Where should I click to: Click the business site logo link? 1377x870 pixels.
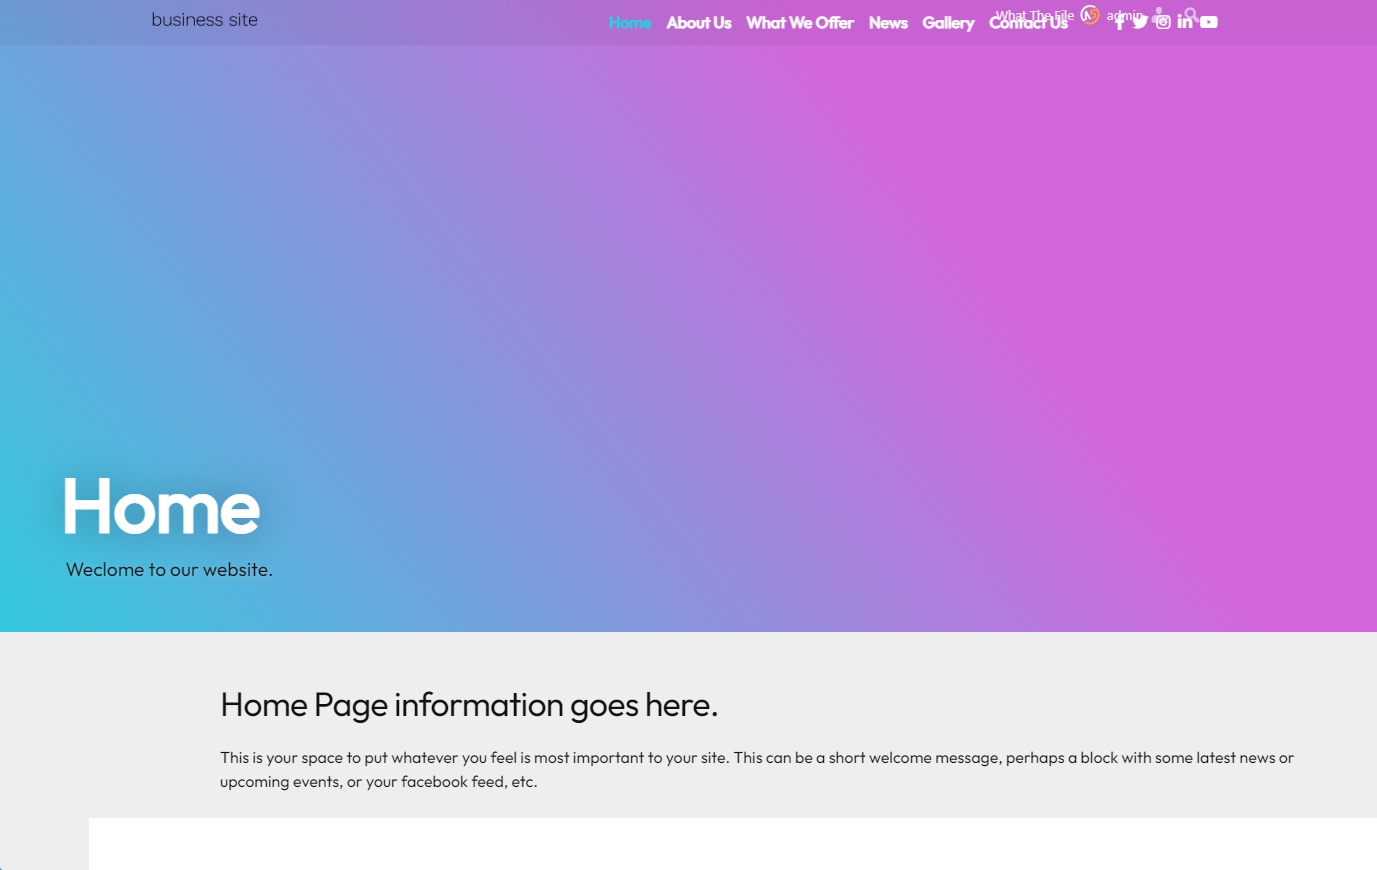[x=205, y=20]
